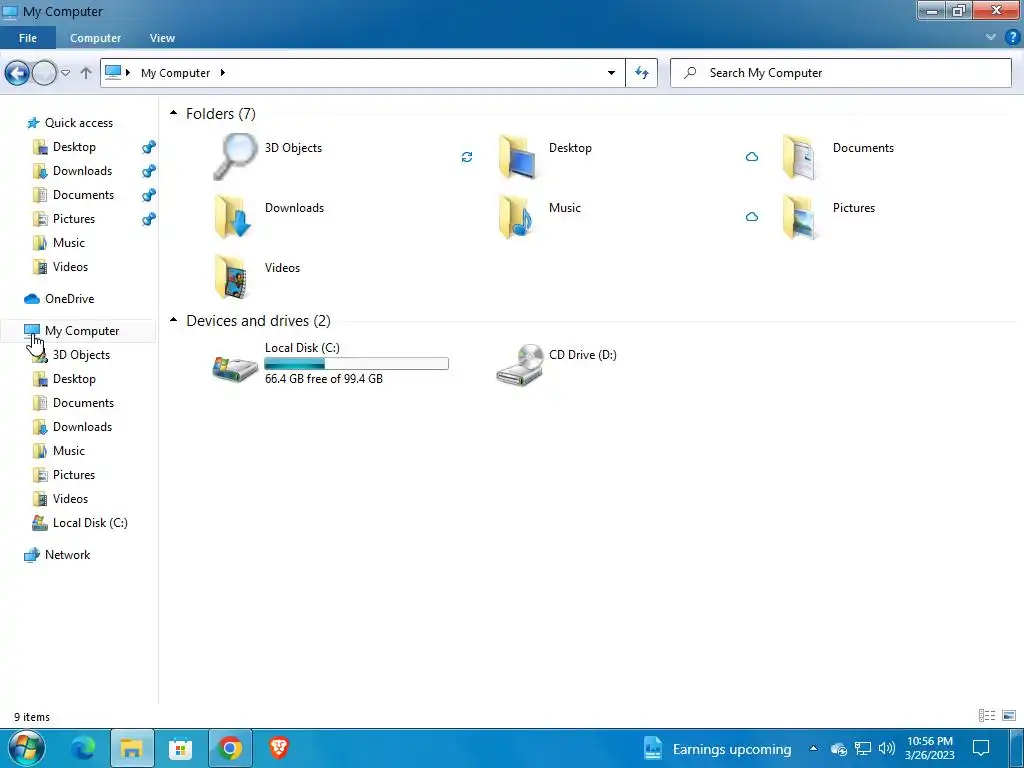Viewport: 1024px width, 768px height.
Task: Open the Videos folder icon in Folders section
Action: [x=231, y=276]
